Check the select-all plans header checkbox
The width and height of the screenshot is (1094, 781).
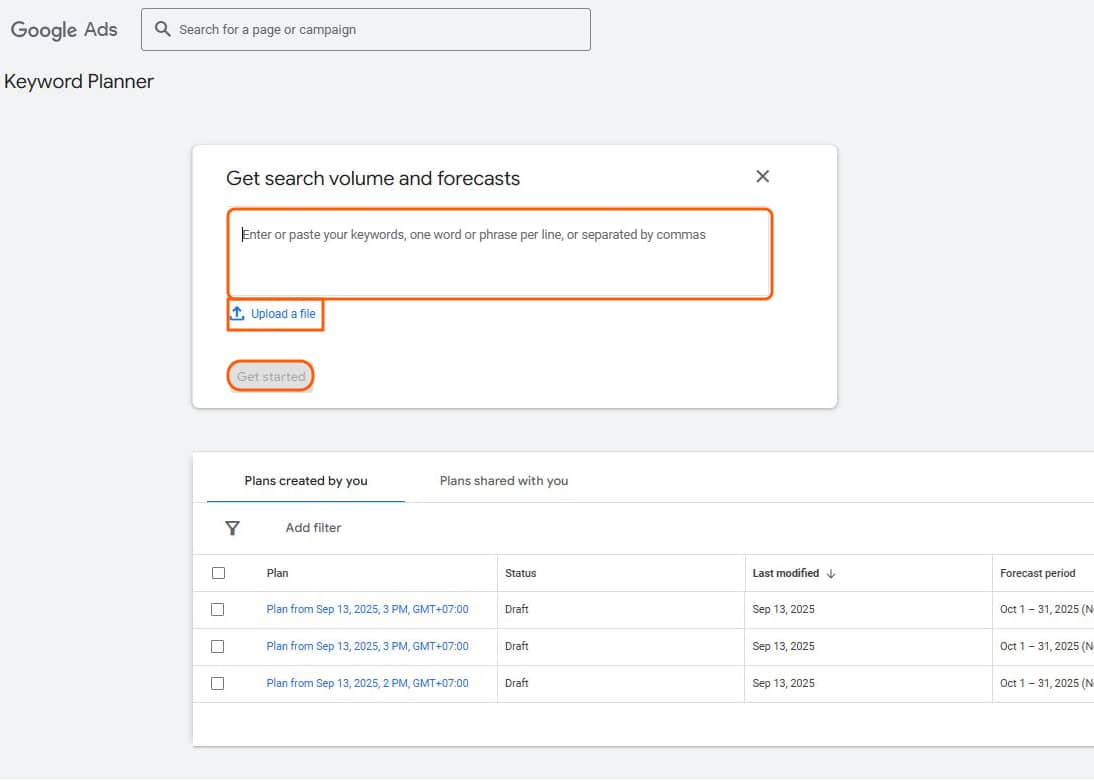click(x=218, y=573)
